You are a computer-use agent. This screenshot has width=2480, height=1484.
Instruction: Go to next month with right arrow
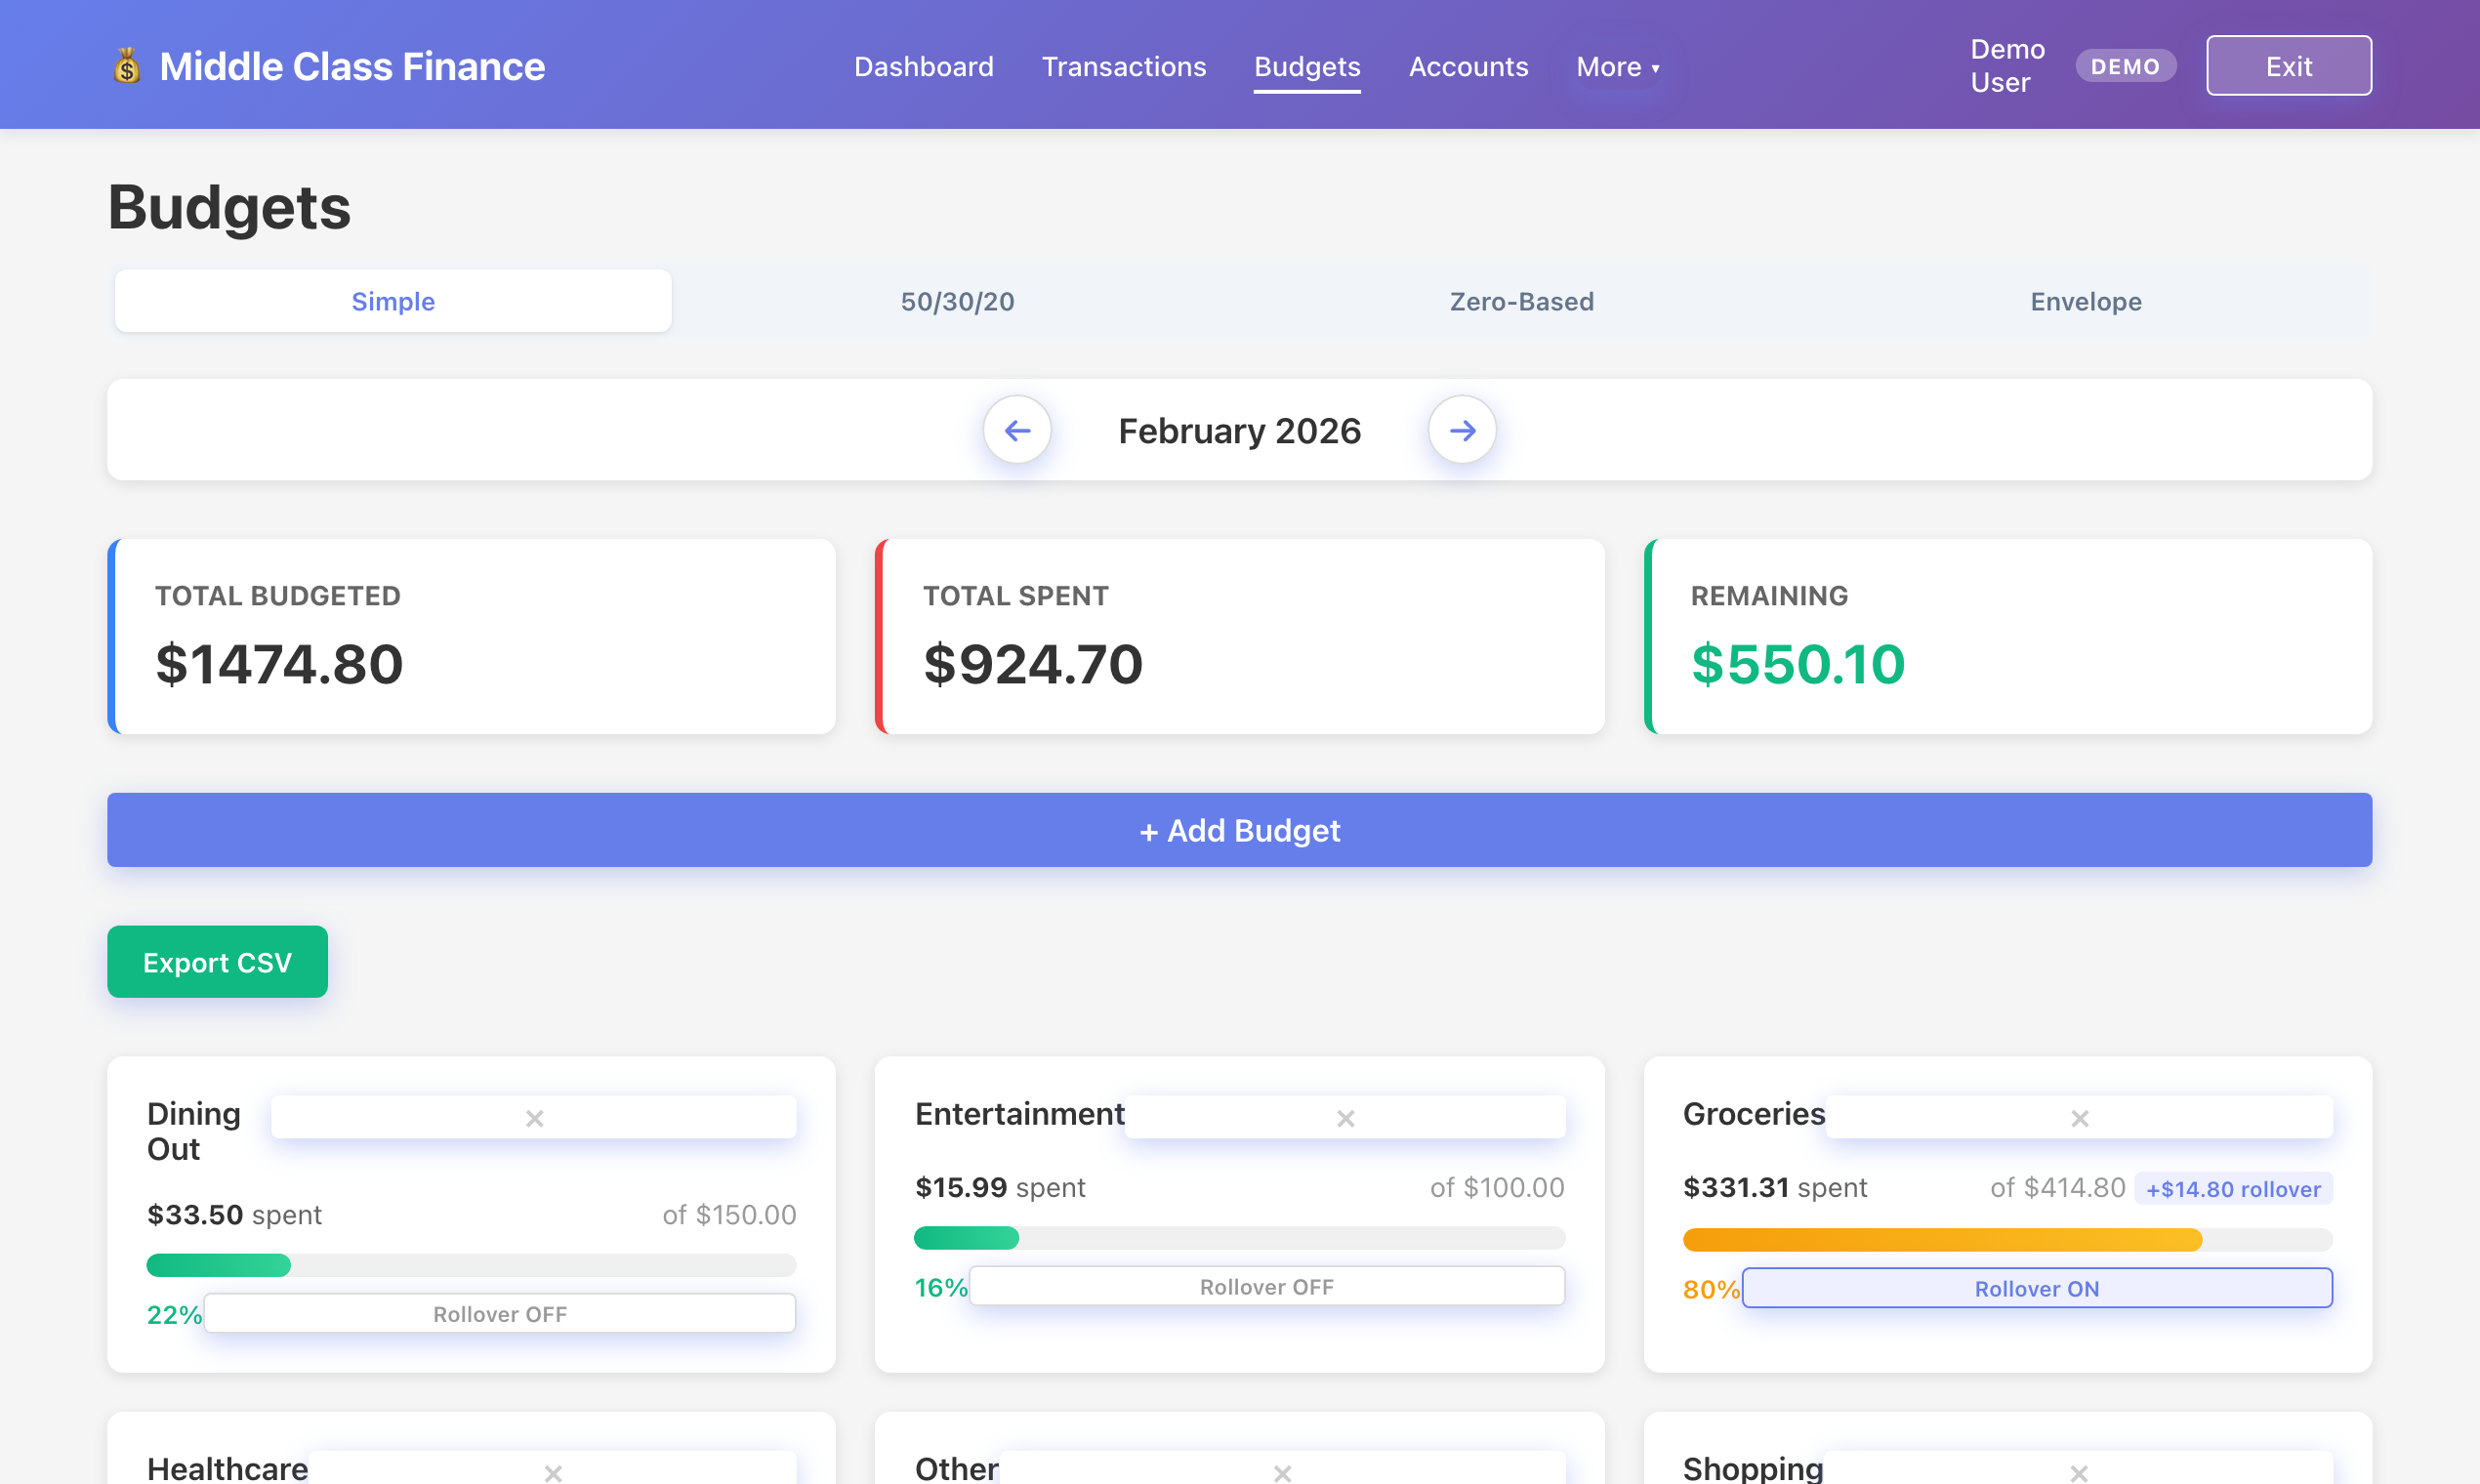pos(1462,429)
